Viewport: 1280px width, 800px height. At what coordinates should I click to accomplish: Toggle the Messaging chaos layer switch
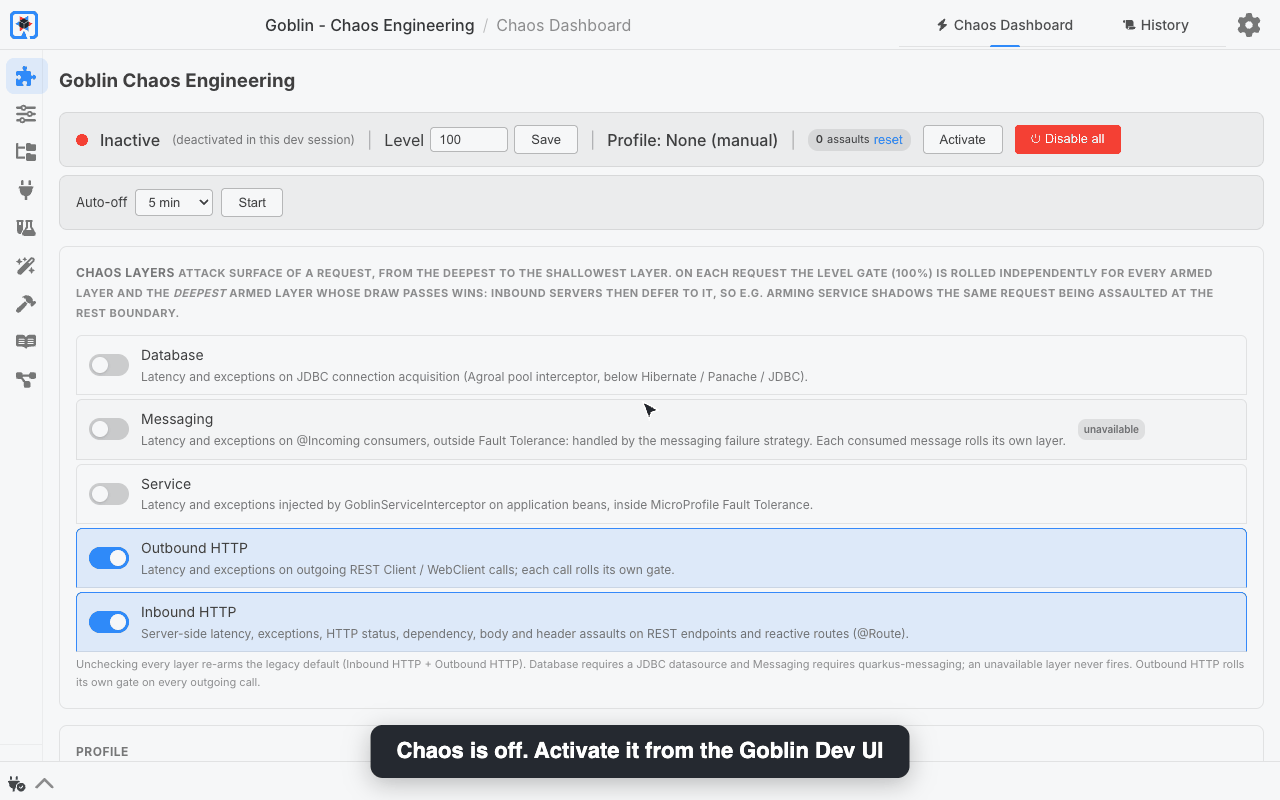(109, 429)
